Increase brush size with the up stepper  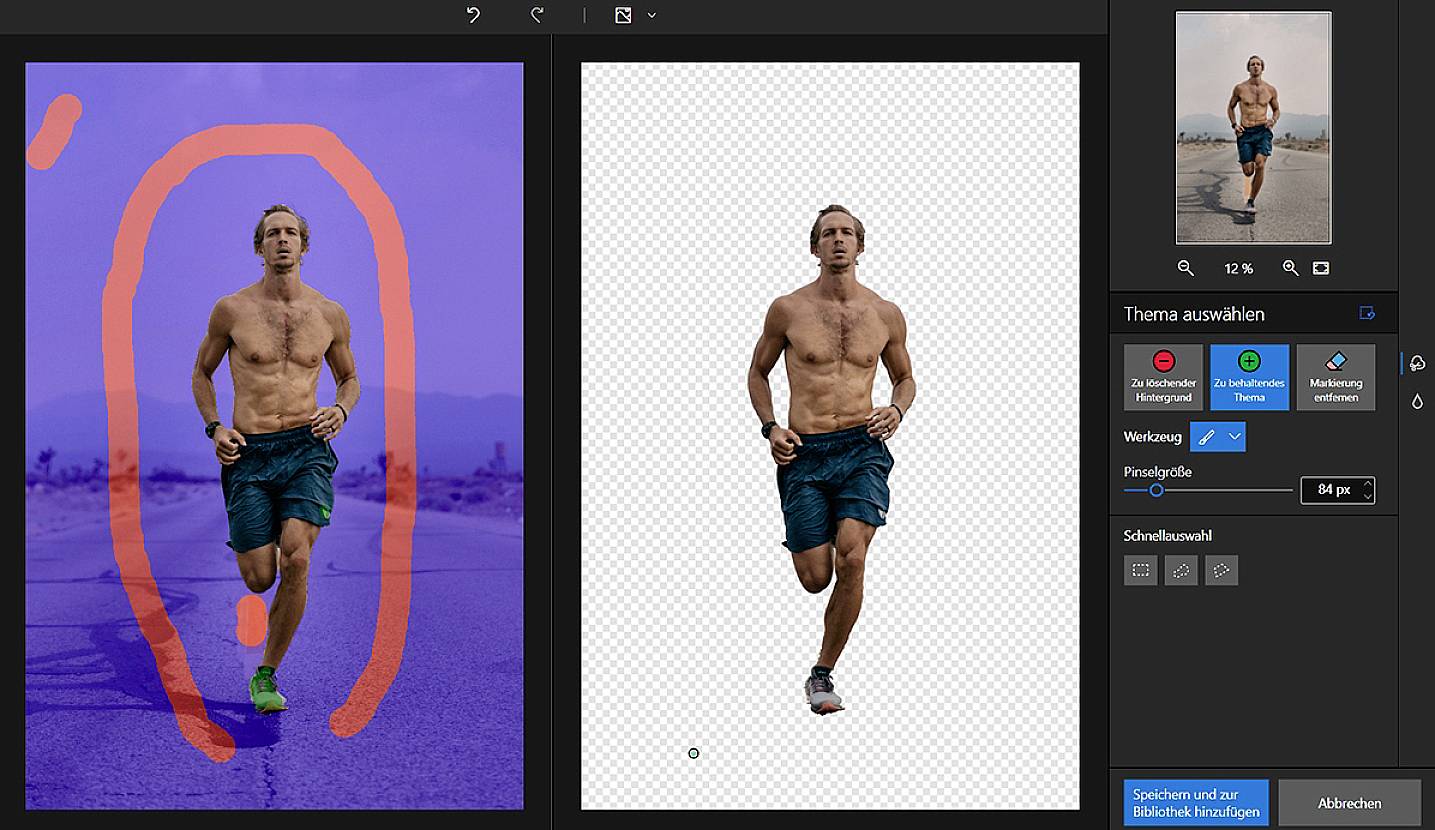click(x=1368, y=484)
